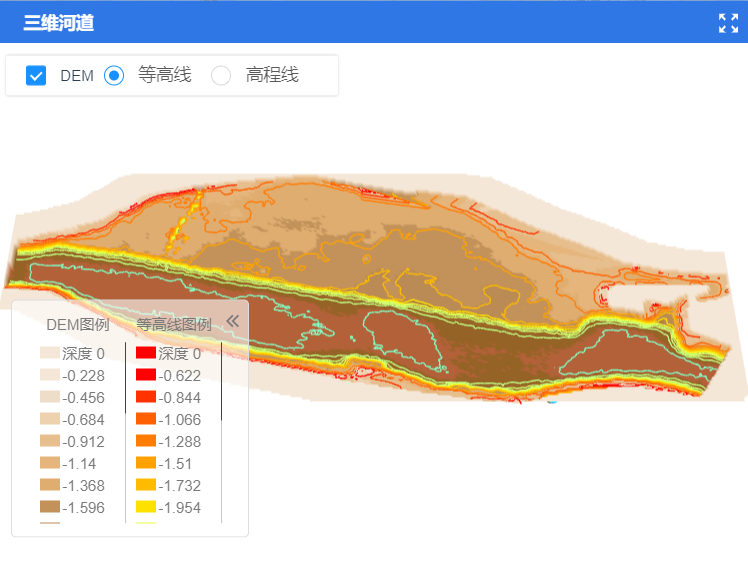This screenshot has height=564, width=748.
Task: Click the DEM -0.912 color swatch
Action: coord(50,441)
